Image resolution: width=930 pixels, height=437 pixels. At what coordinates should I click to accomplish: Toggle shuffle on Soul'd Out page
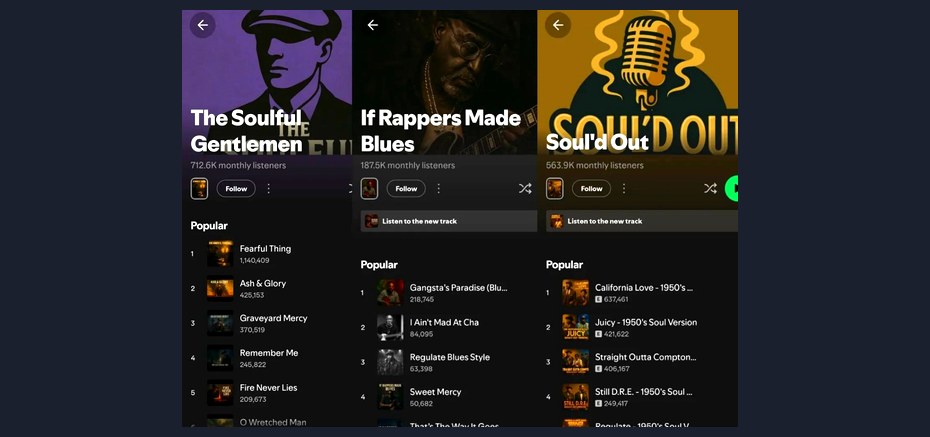[710, 189]
